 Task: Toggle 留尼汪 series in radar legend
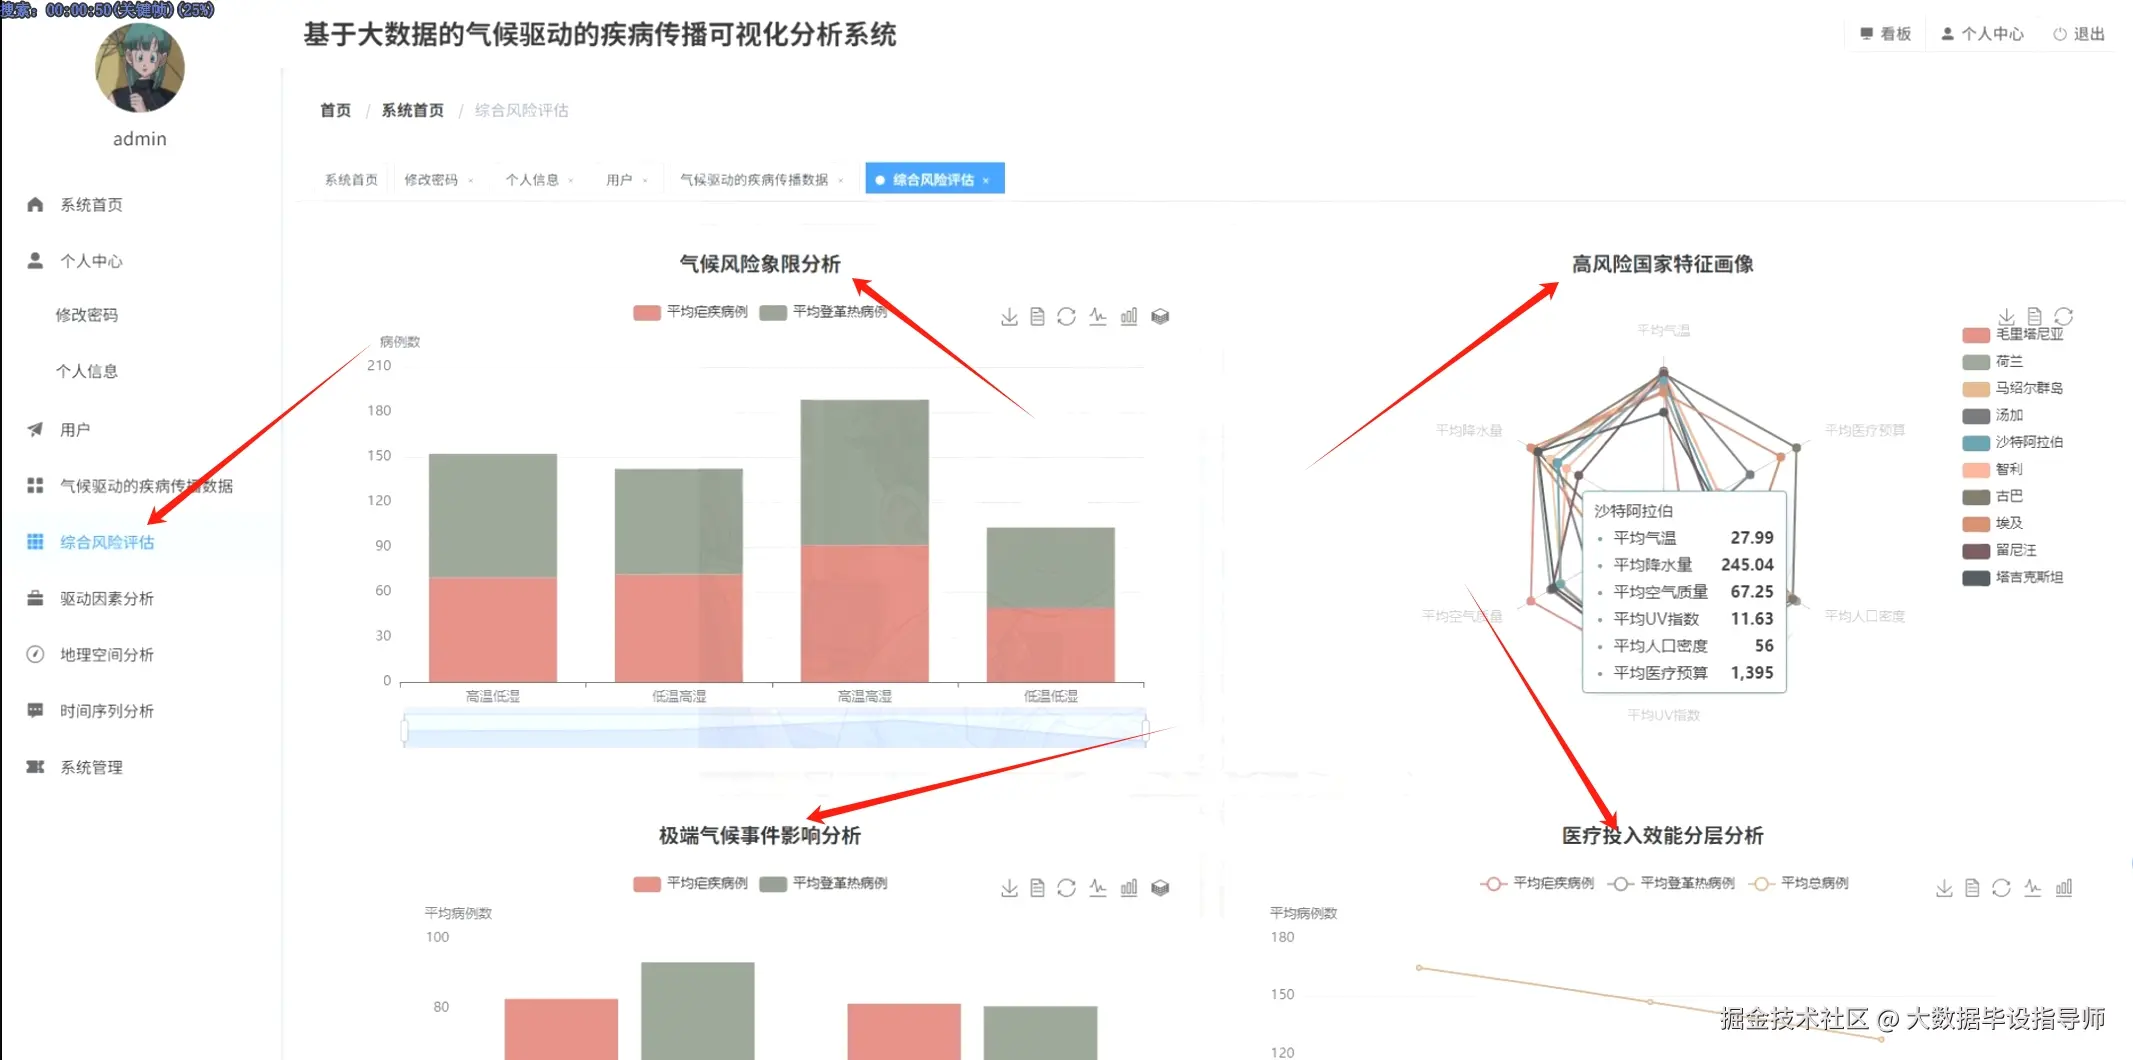click(2000, 550)
